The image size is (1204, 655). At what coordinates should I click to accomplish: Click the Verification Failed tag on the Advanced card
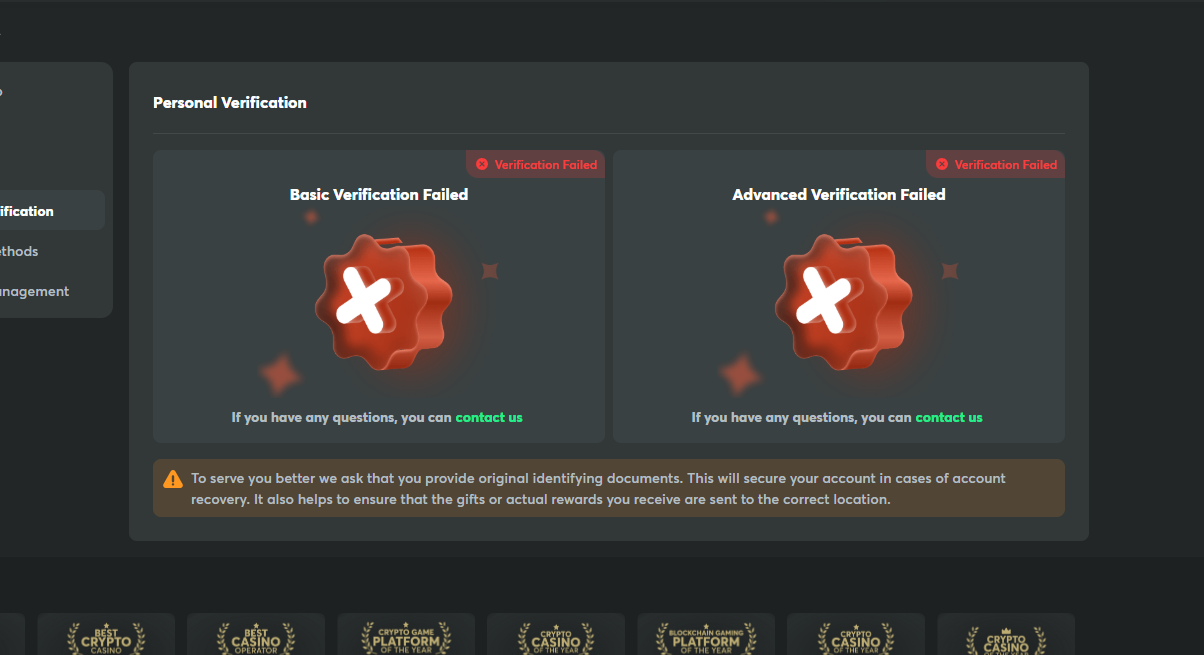[x=996, y=164]
